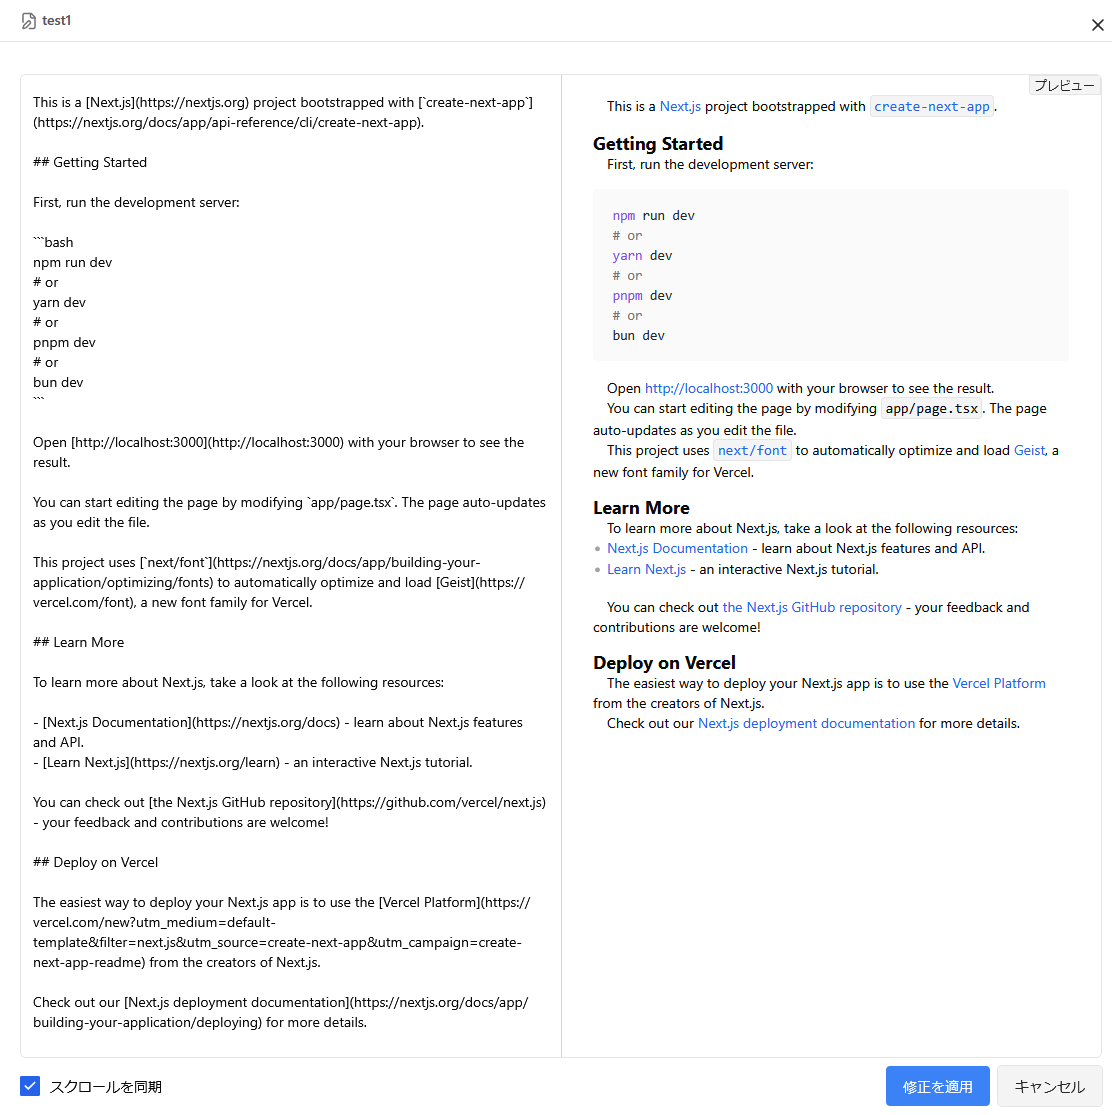Open the Next.js link in preview intro
The height and width of the screenshot is (1115, 1112).
[x=680, y=106]
